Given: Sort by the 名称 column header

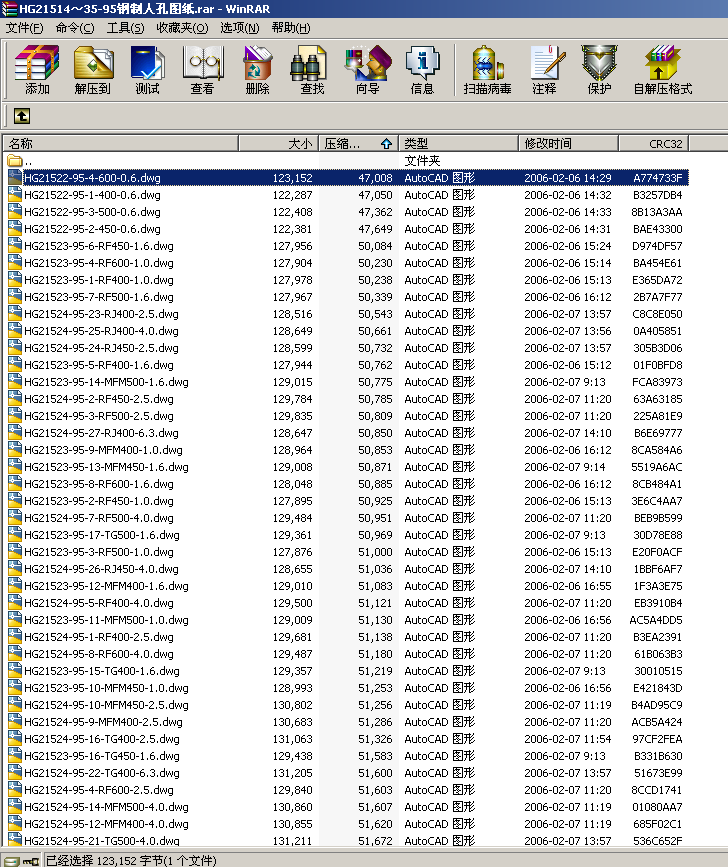Looking at the screenshot, I should point(121,143).
